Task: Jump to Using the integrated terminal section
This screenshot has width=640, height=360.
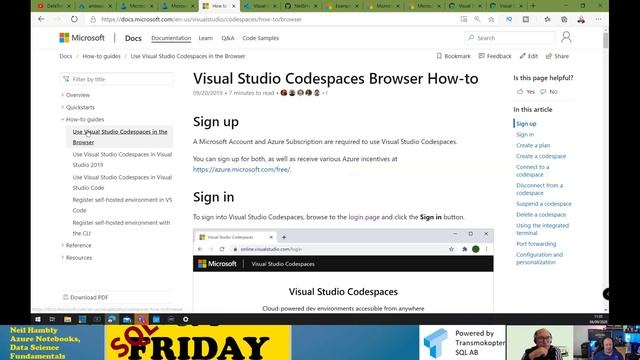Action: pyautogui.click(x=542, y=229)
